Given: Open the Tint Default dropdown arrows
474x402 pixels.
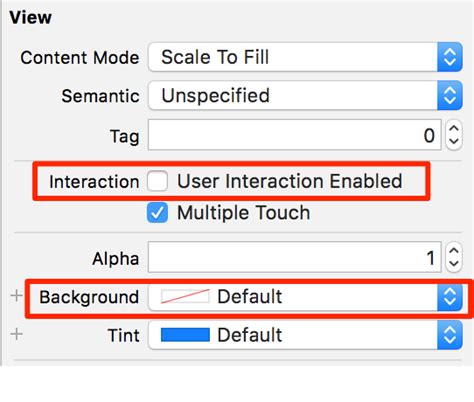Looking at the screenshot, I should (450, 335).
